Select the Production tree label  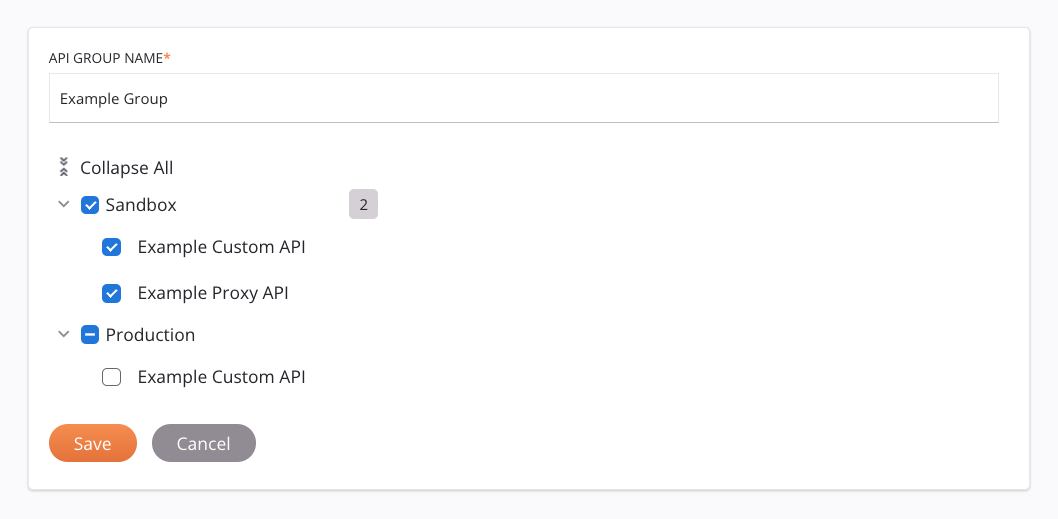point(150,335)
